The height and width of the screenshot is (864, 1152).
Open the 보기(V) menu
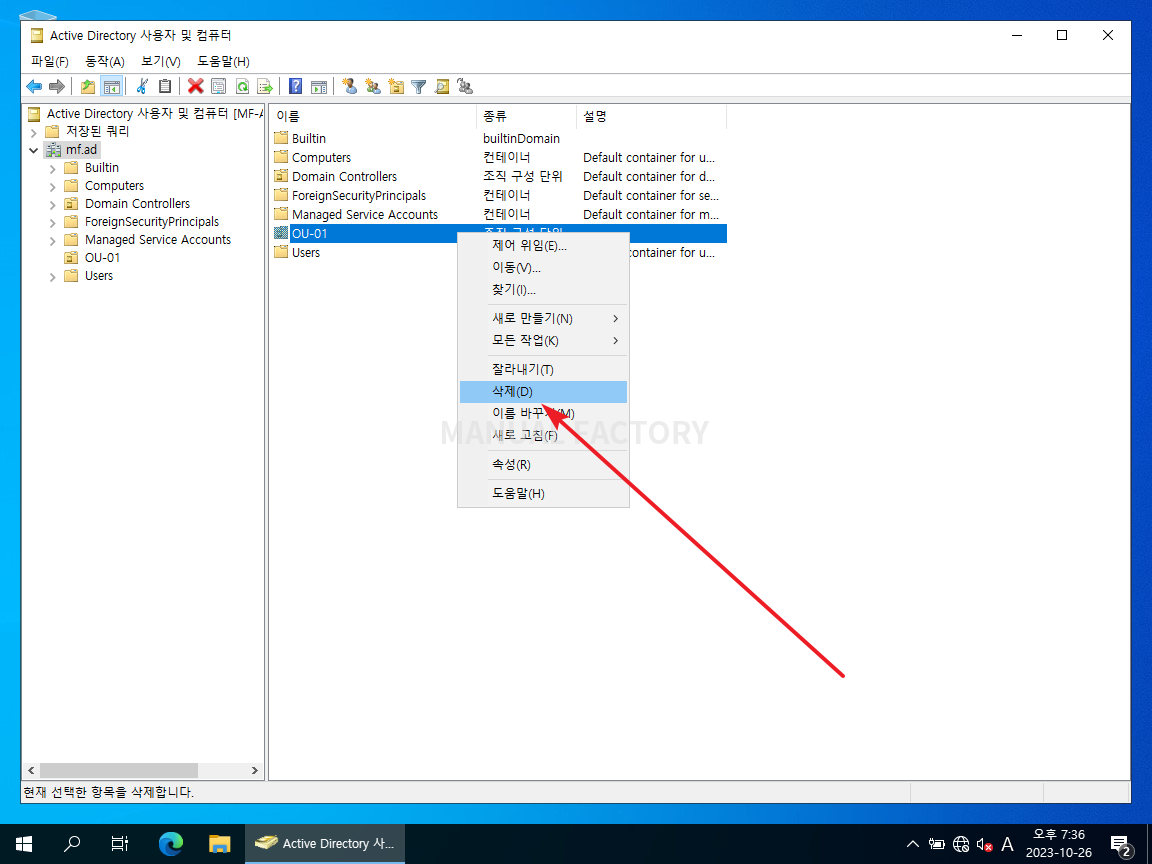click(x=161, y=62)
